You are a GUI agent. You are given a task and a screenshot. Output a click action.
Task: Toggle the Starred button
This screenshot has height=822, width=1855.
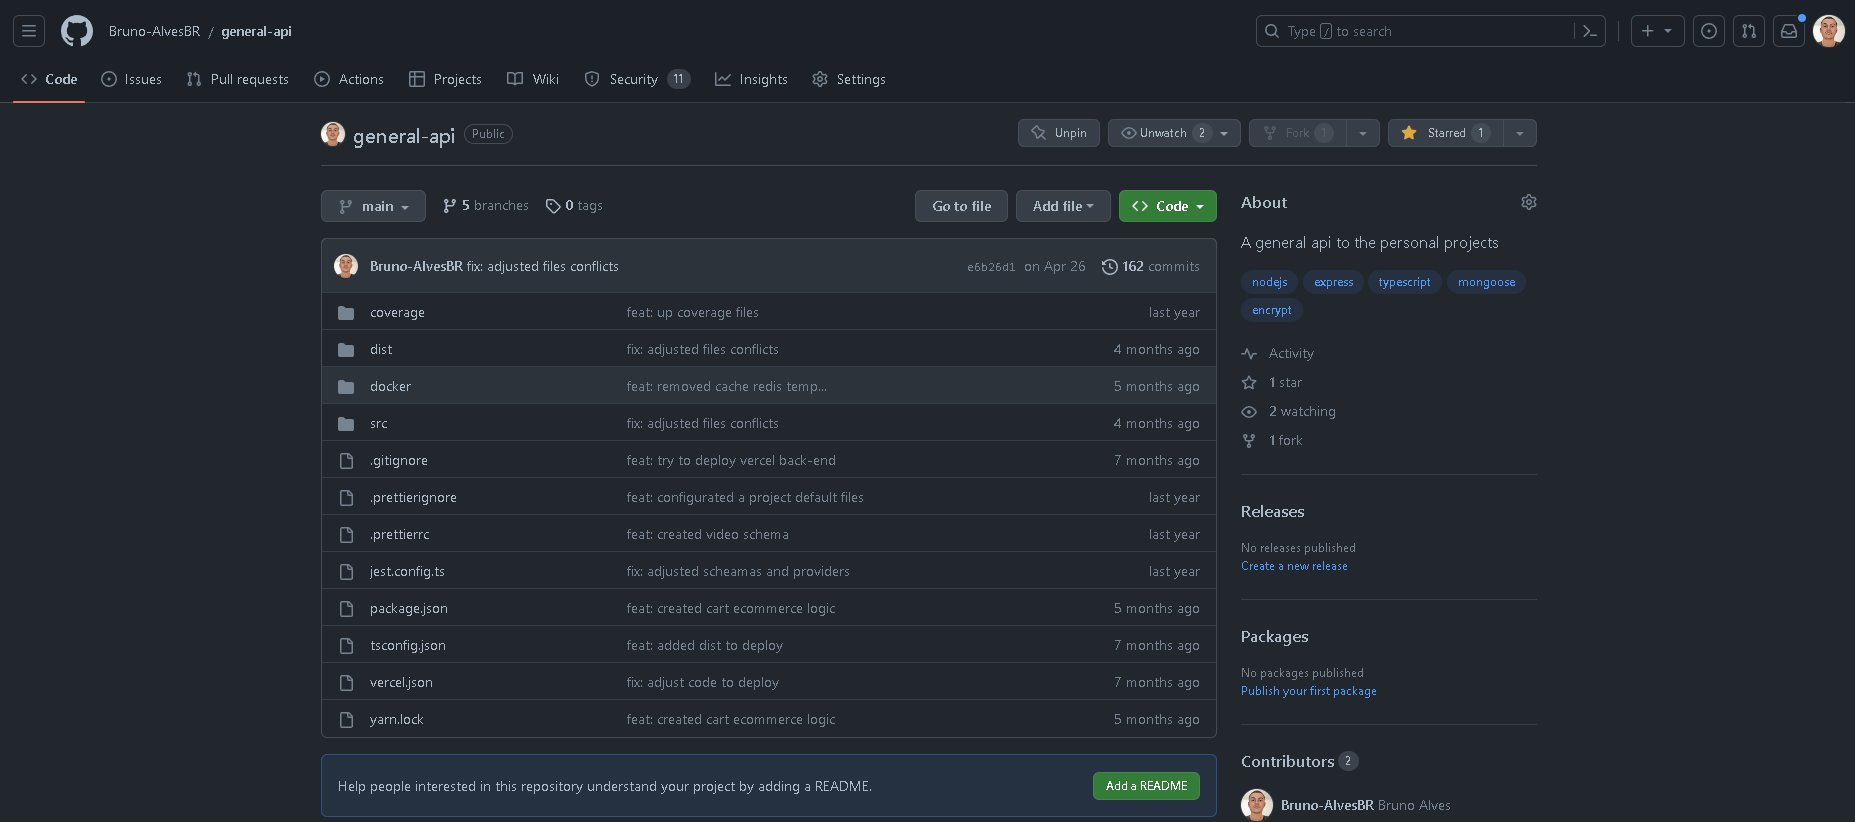coord(1445,133)
